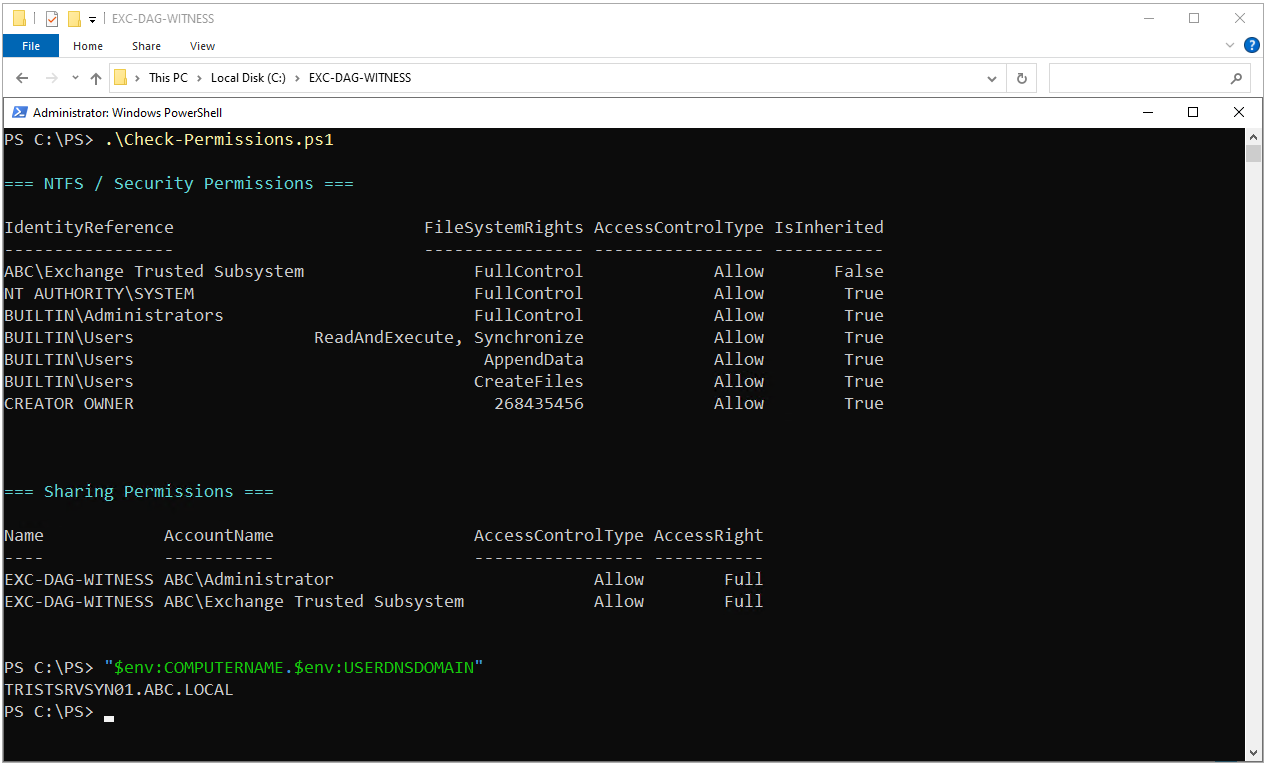Click the $env:COMPUTERNAME.$env:USERDNSDOMAIN command
This screenshot has width=1265, height=764.
(x=294, y=667)
